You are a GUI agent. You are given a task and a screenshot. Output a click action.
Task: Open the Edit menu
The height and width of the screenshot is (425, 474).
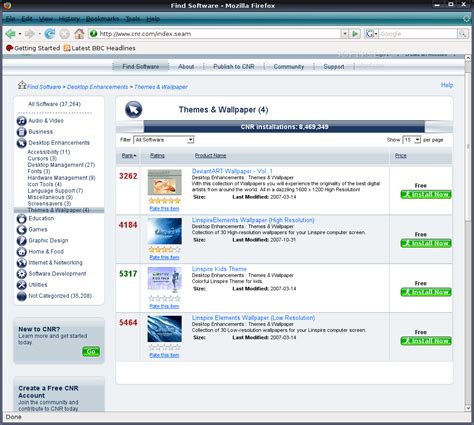[27, 19]
